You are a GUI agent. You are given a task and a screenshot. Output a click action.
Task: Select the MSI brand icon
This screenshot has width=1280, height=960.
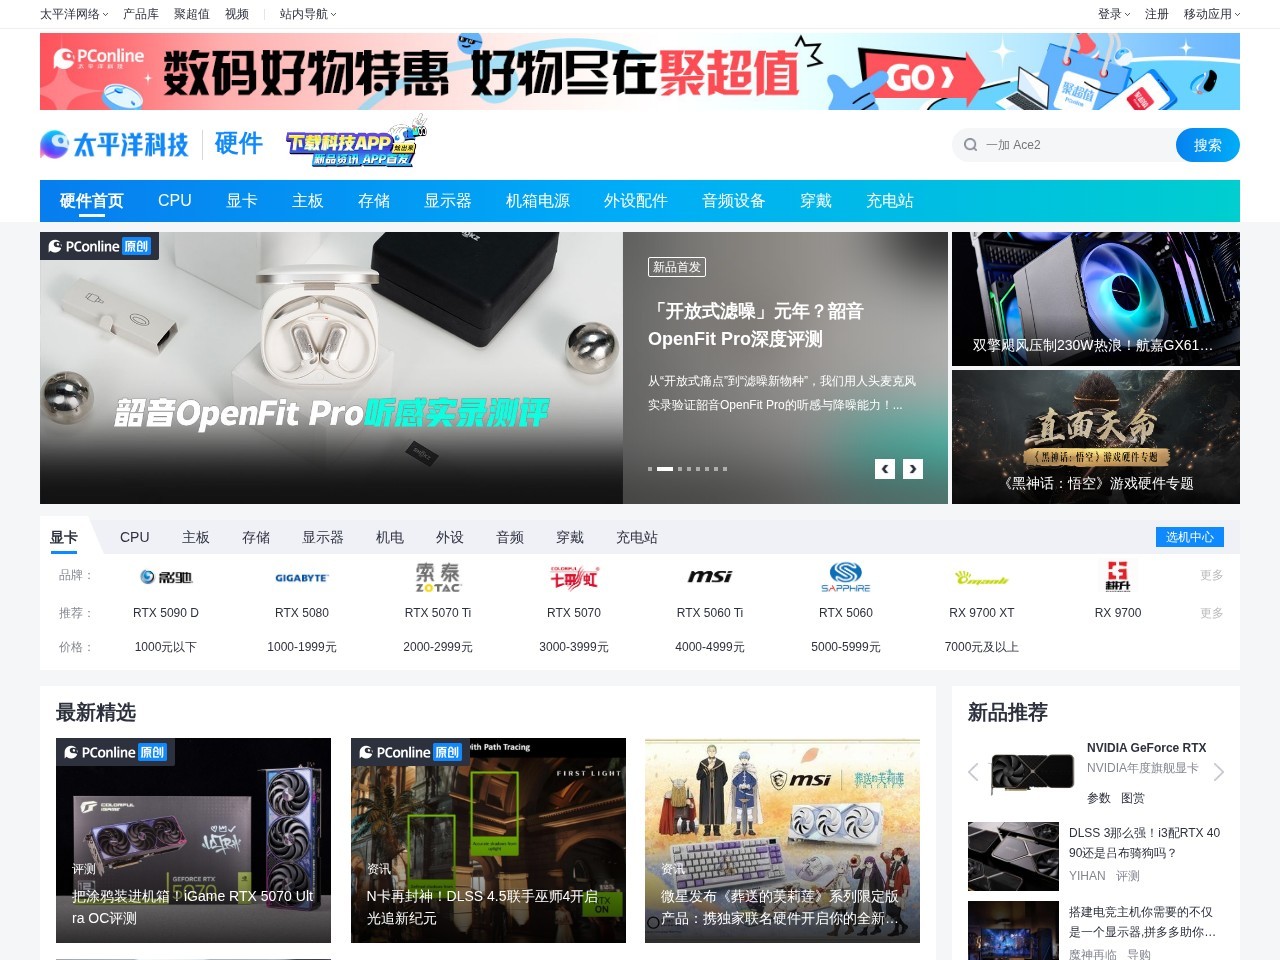[710, 577]
